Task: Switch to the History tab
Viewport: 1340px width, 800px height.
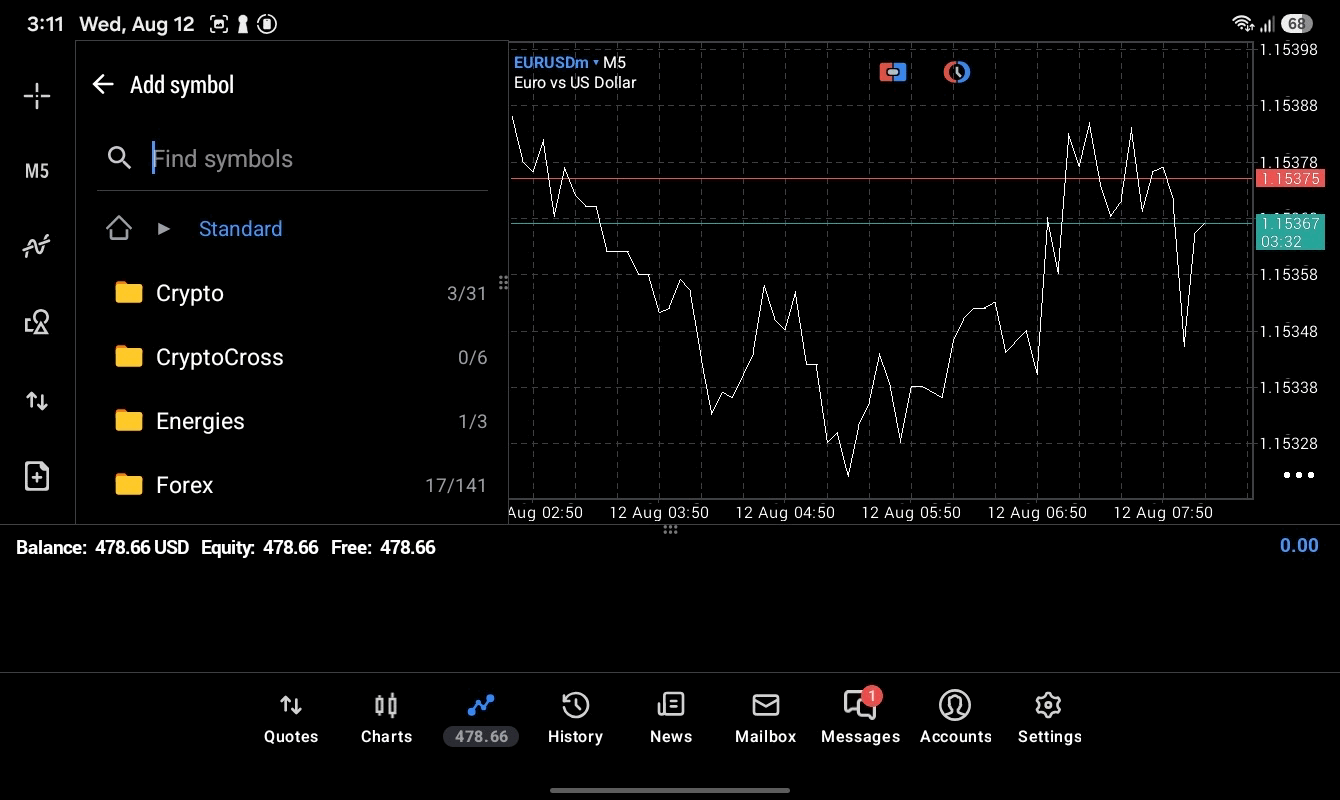Action: pos(575,719)
